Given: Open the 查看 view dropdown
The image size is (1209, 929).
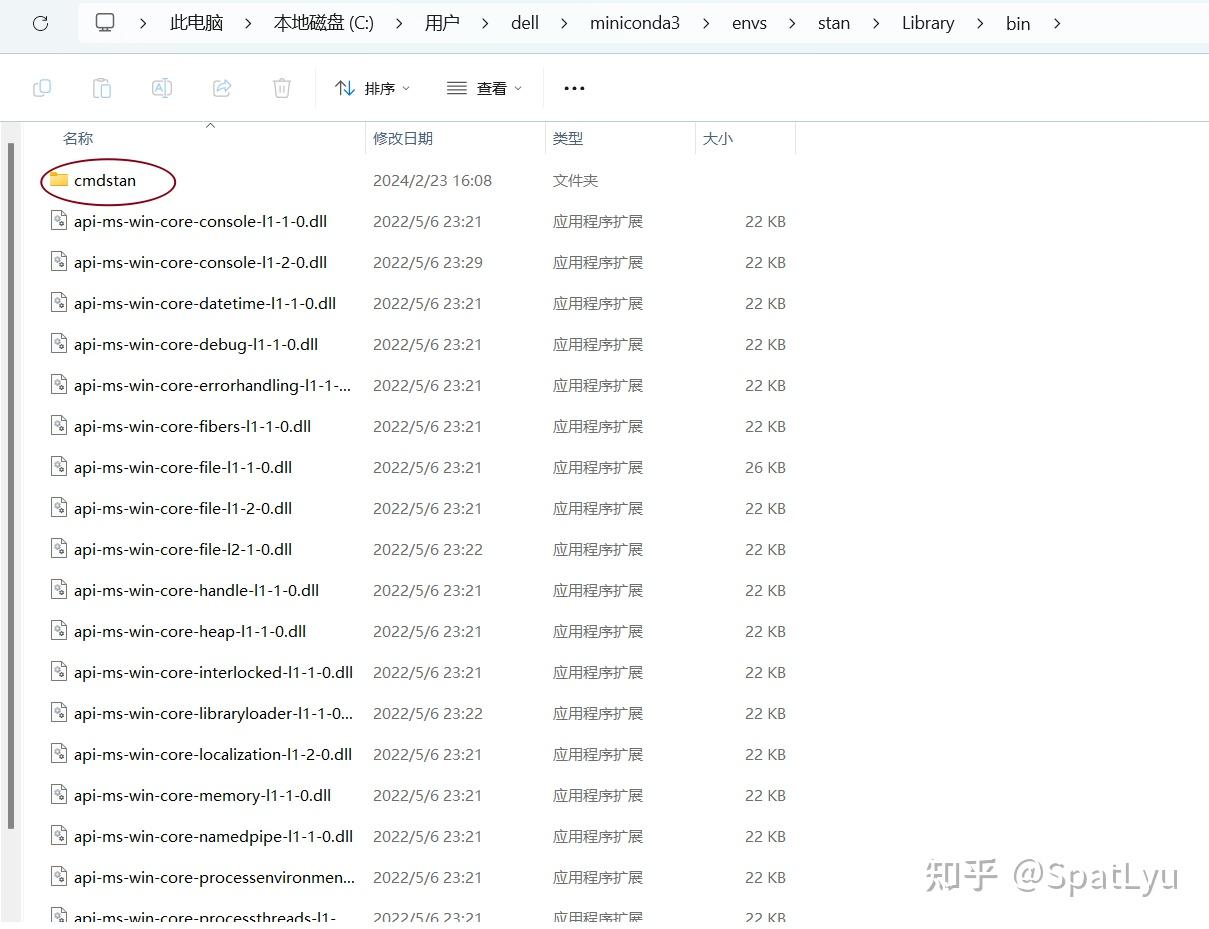Looking at the screenshot, I should 489,88.
